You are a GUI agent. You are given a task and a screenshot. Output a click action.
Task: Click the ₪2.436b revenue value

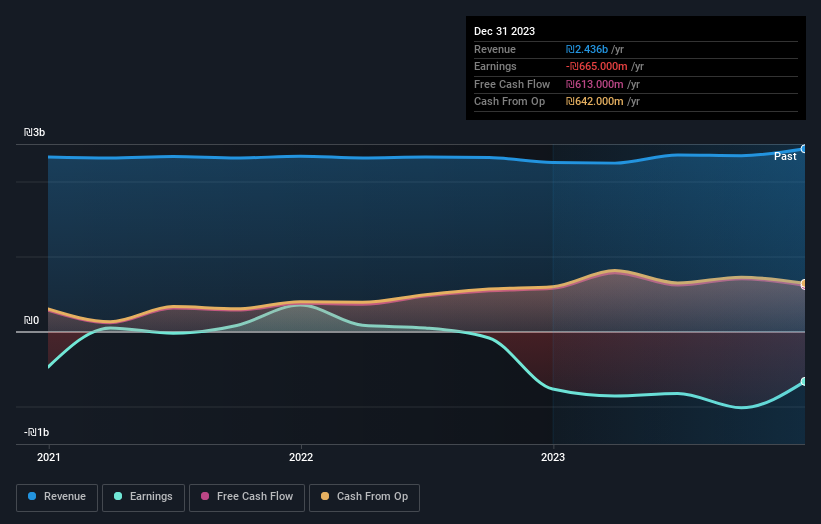(587, 49)
